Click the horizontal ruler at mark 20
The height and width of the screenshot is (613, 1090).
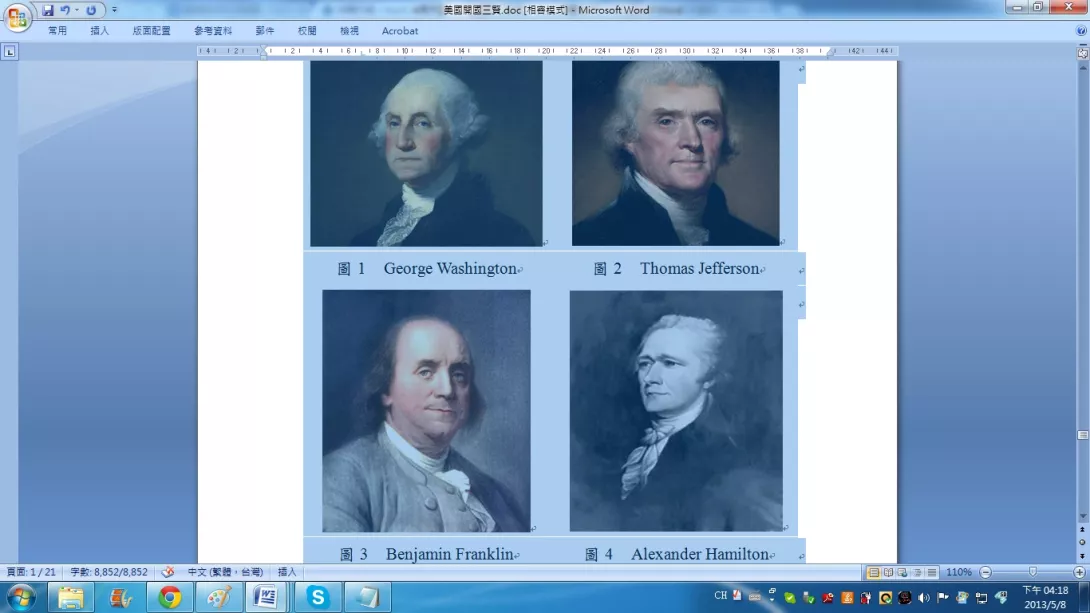(x=546, y=51)
